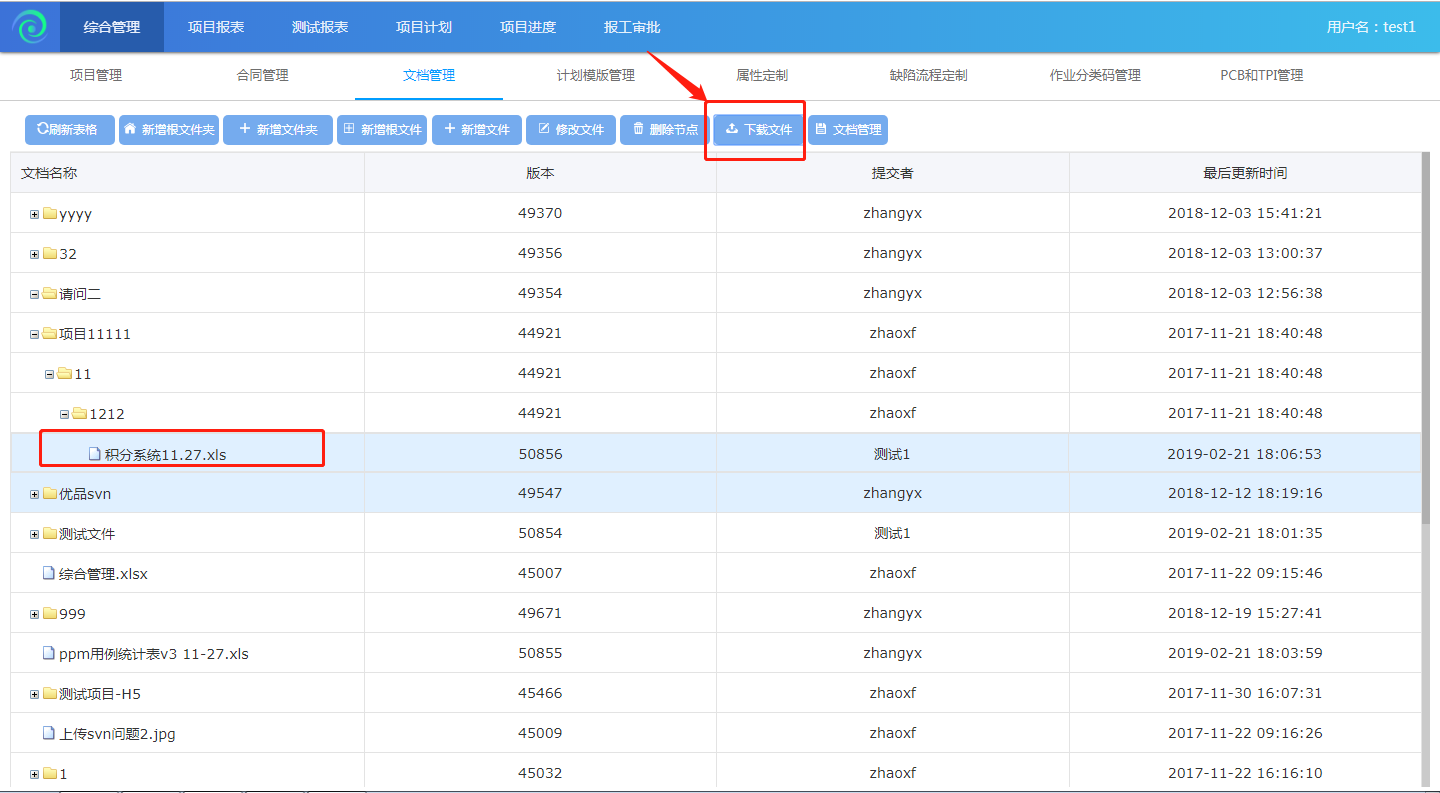Click the 新增根文件夹 home icon button
Screen dimensions: 1440x793
click(169, 130)
